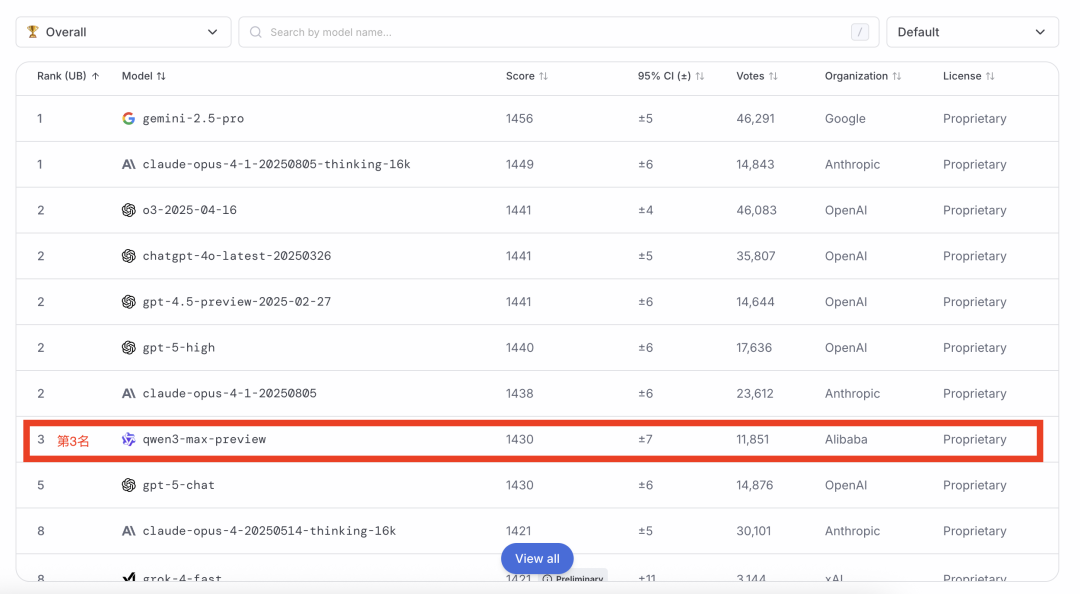The height and width of the screenshot is (594, 1080).
Task: Click OpenAI logo beside chatgpt-4o-latest-20250326
Action: [x=129, y=256]
